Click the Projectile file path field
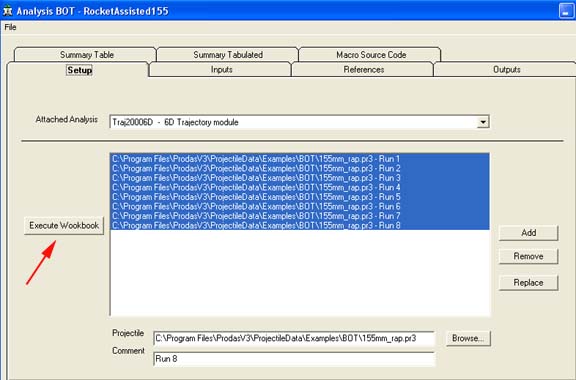576x380 pixels. coord(294,338)
